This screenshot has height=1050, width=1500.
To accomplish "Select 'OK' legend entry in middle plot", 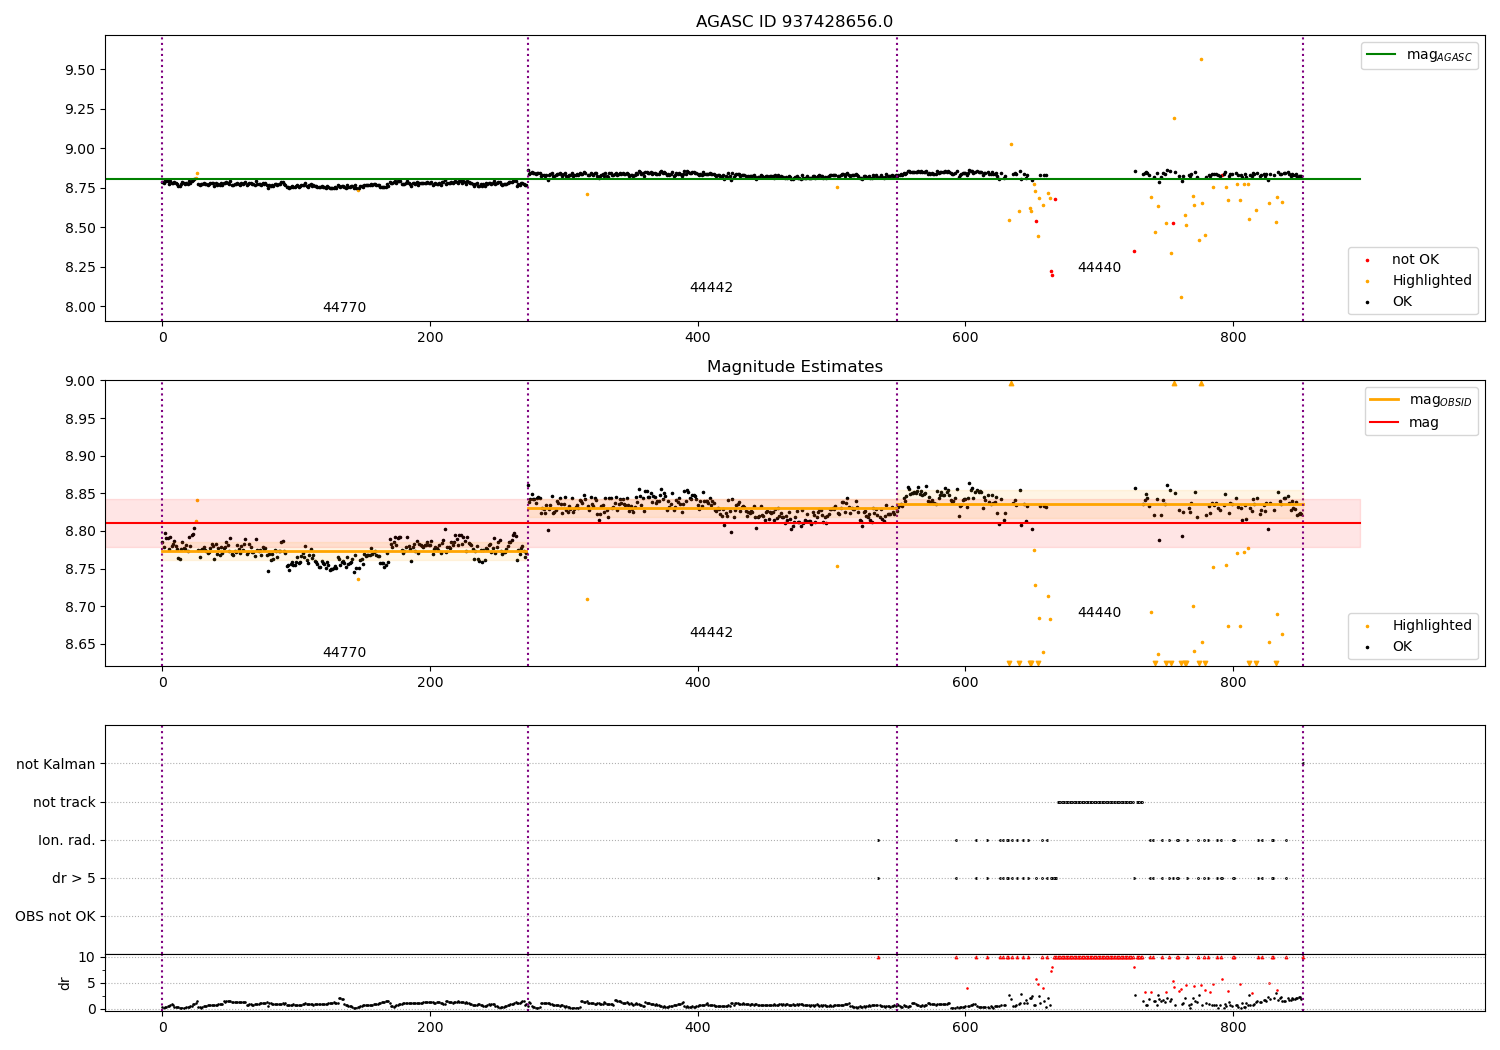I will coord(1390,647).
